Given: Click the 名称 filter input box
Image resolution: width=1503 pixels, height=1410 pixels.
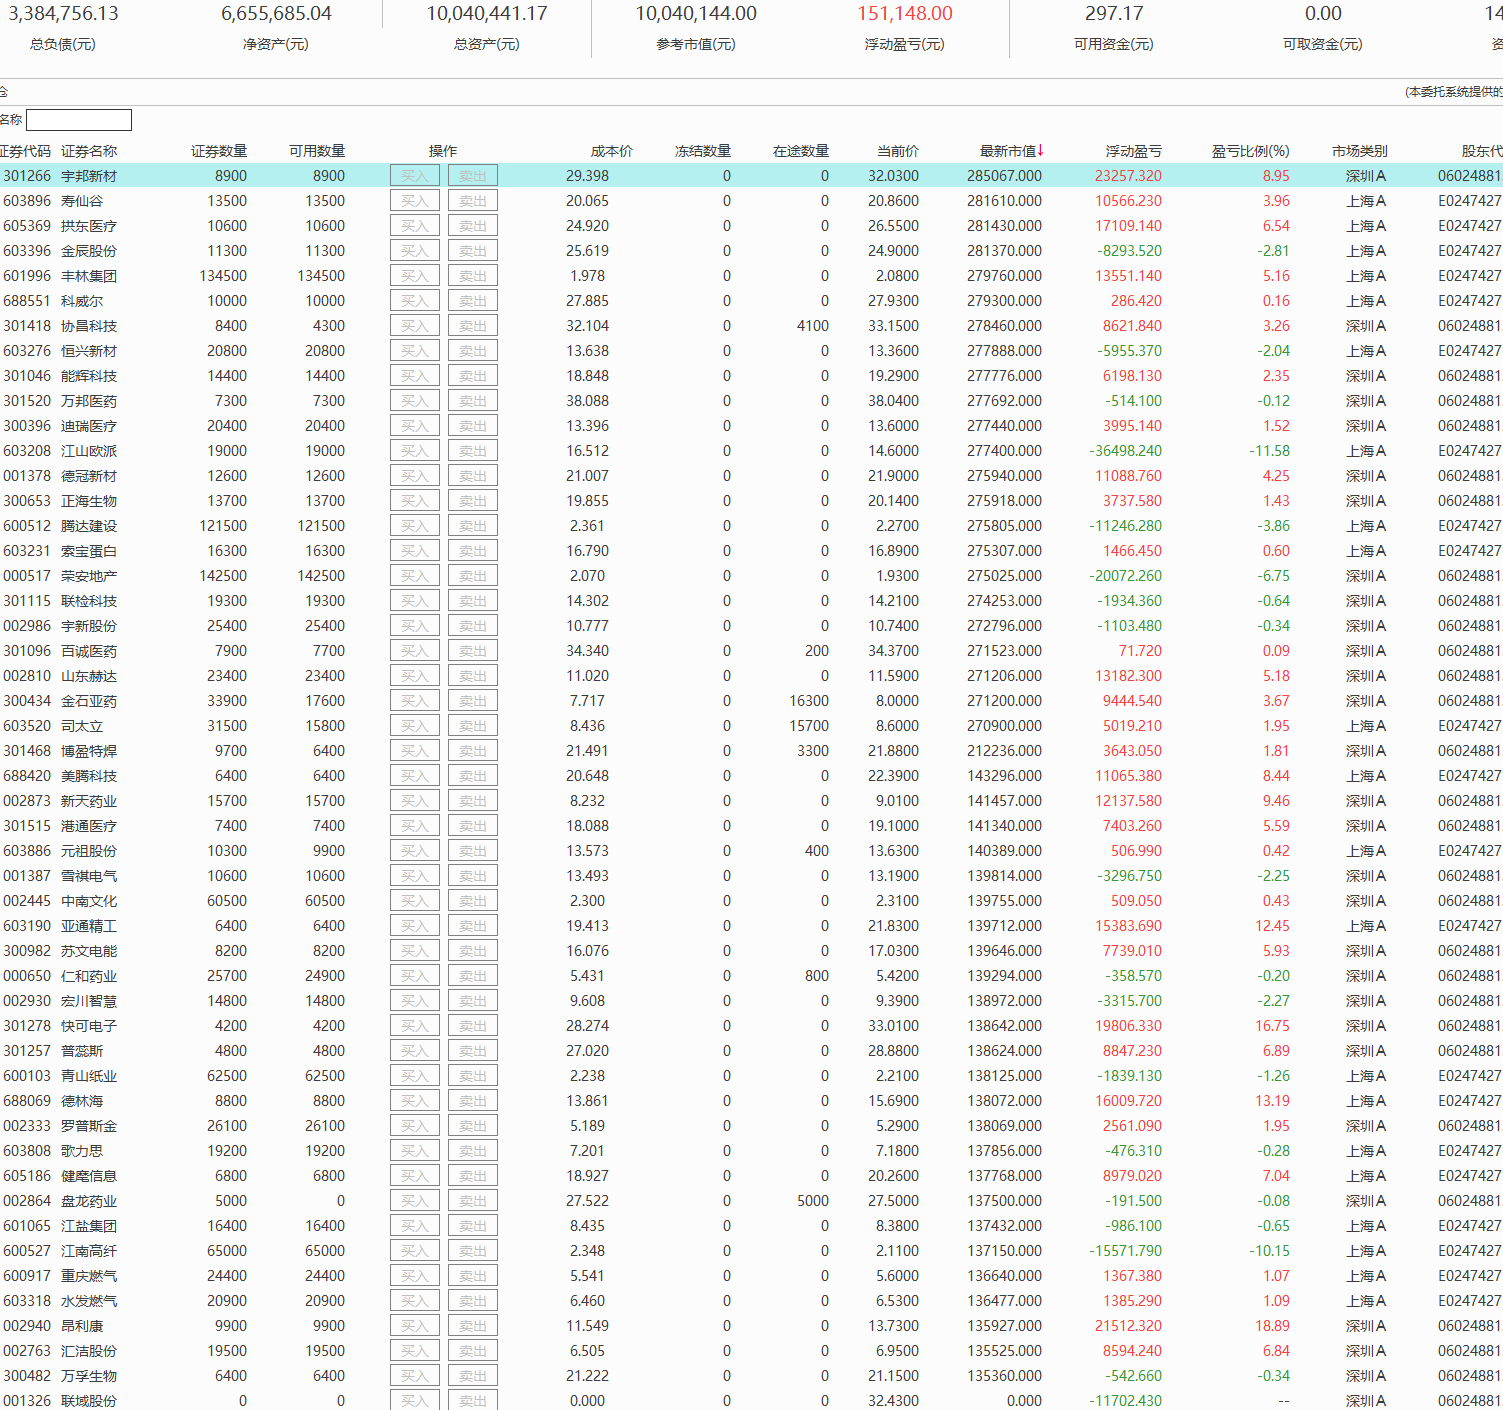Looking at the screenshot, I should pos(79,120).
